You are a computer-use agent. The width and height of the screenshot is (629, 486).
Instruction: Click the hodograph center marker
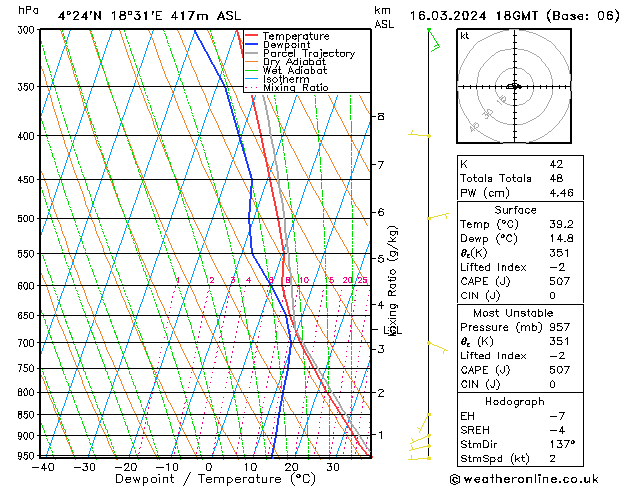point(514,86)
